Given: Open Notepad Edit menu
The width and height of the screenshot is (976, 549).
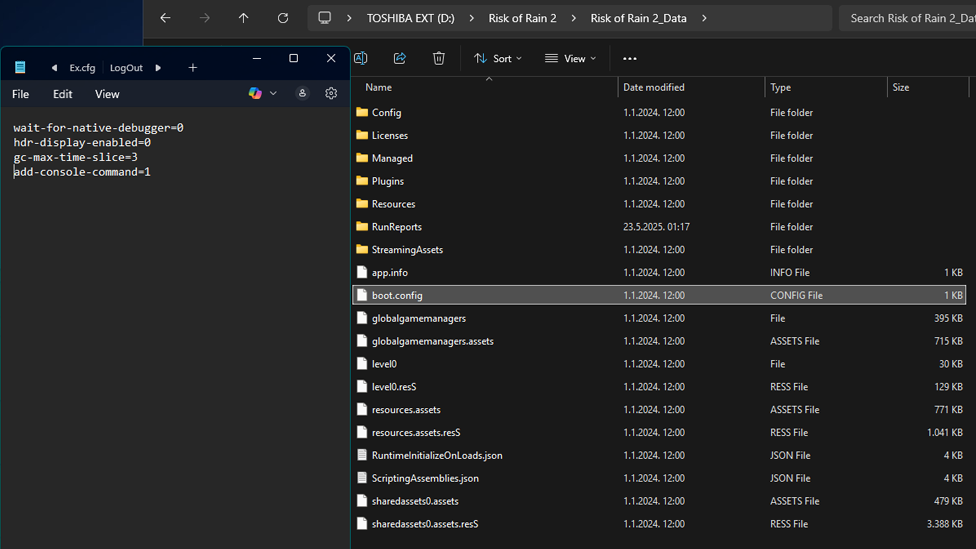Looking at the screenshot, I should click(x=62, y=94).
